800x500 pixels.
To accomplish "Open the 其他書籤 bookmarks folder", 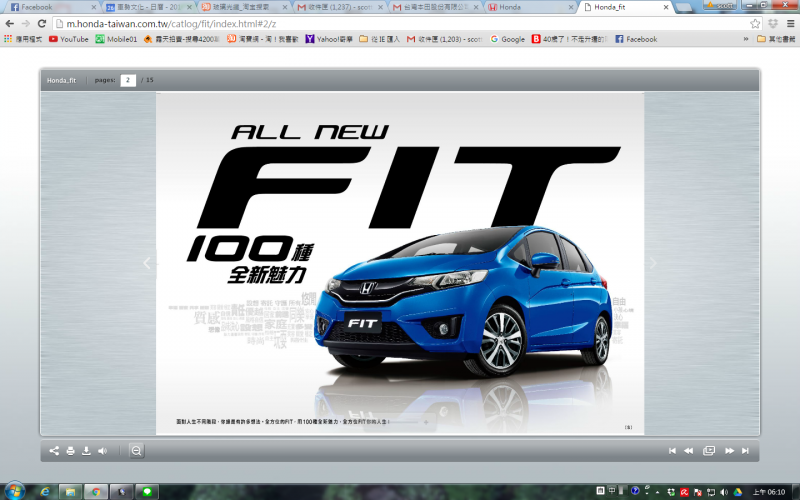I will pyautogui.click(x=776, y=39).
